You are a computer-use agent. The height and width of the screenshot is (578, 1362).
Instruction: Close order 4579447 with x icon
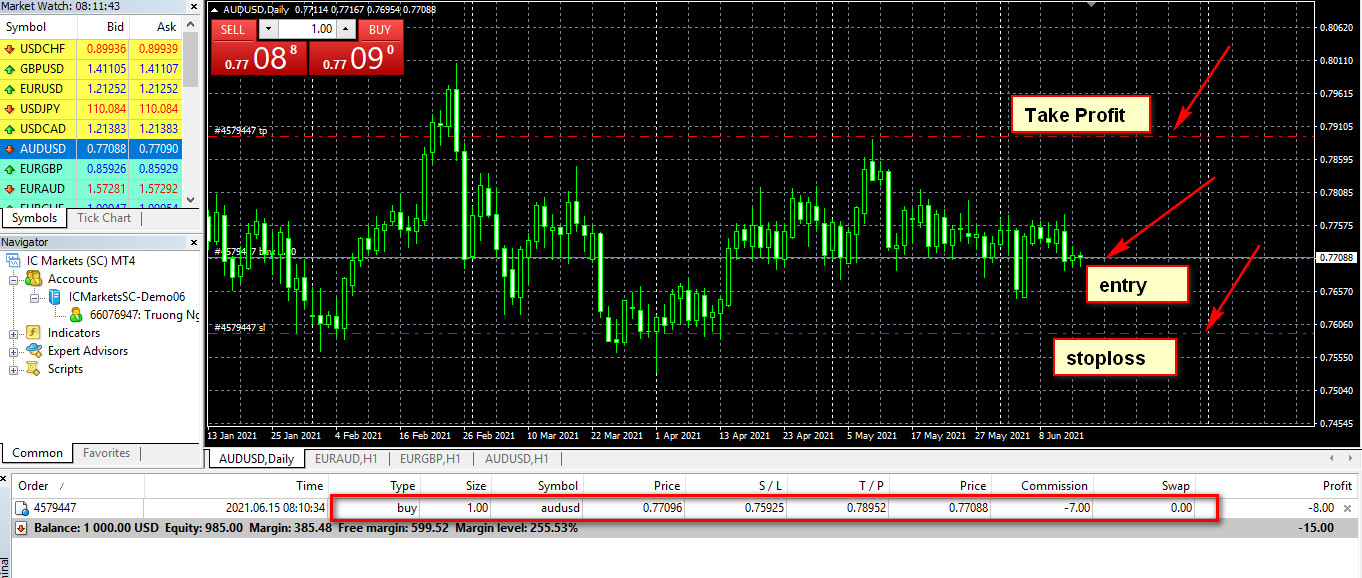pyautogui.click(x=1346, y=509)
